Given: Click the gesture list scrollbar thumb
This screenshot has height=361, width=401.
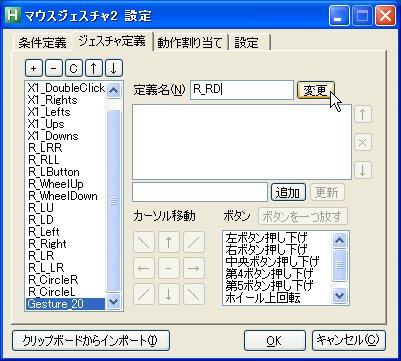Looking at the screenshot, I should click(114, 201).
